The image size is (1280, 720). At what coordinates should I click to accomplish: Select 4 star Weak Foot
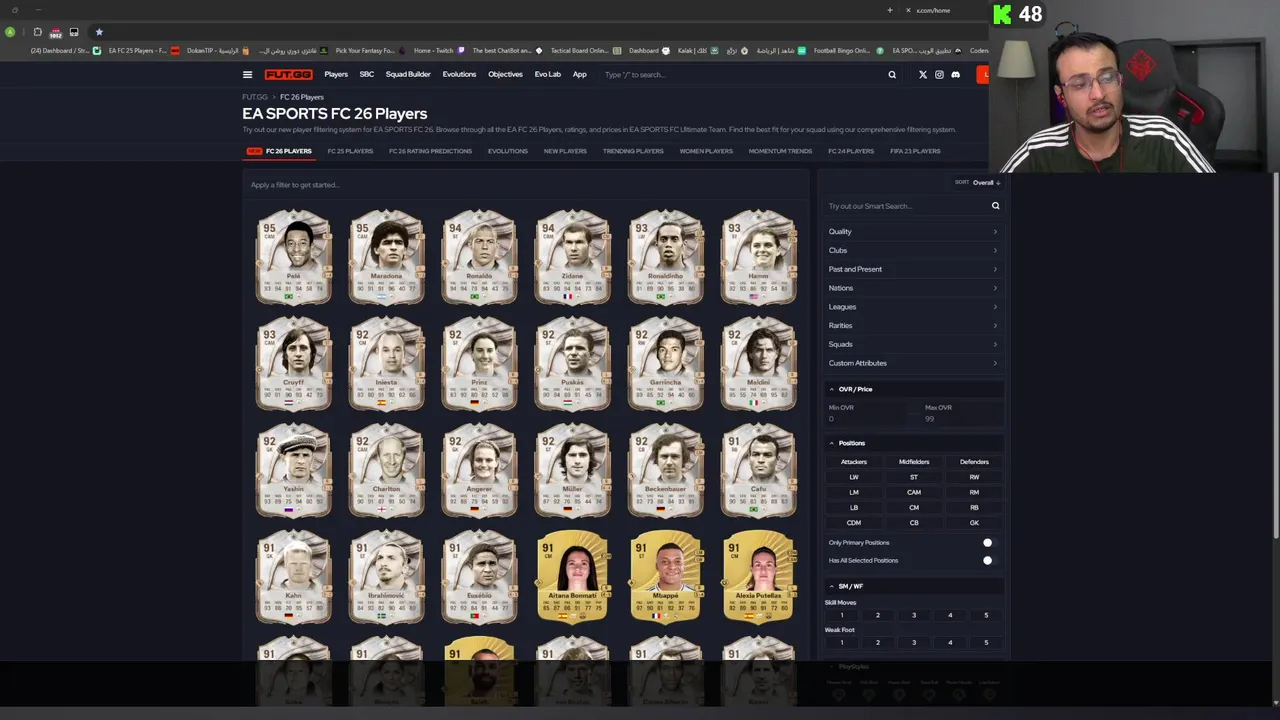click(950, 642)
